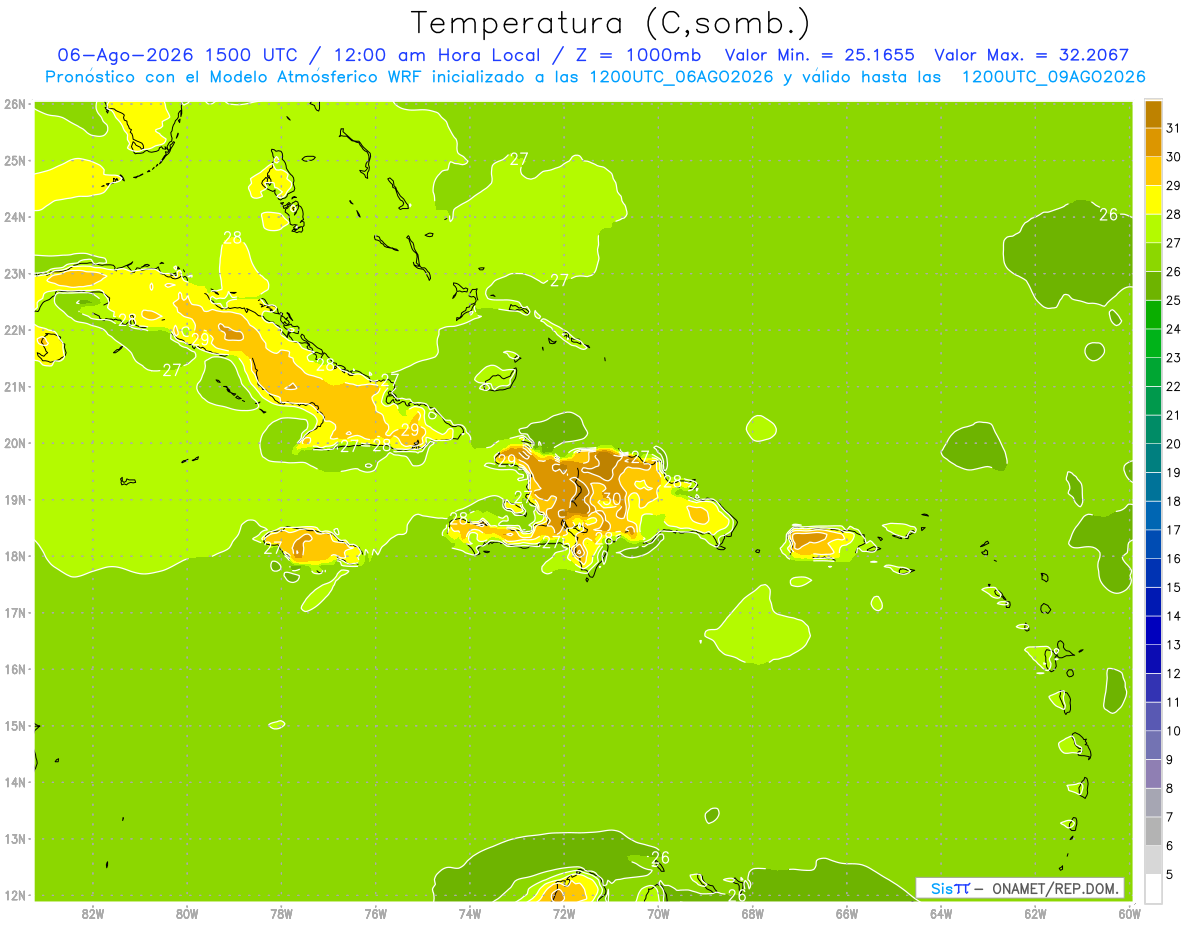
Task: Click the orange legend swatch between 30 and 31
Action: [x=1154, y=142]
